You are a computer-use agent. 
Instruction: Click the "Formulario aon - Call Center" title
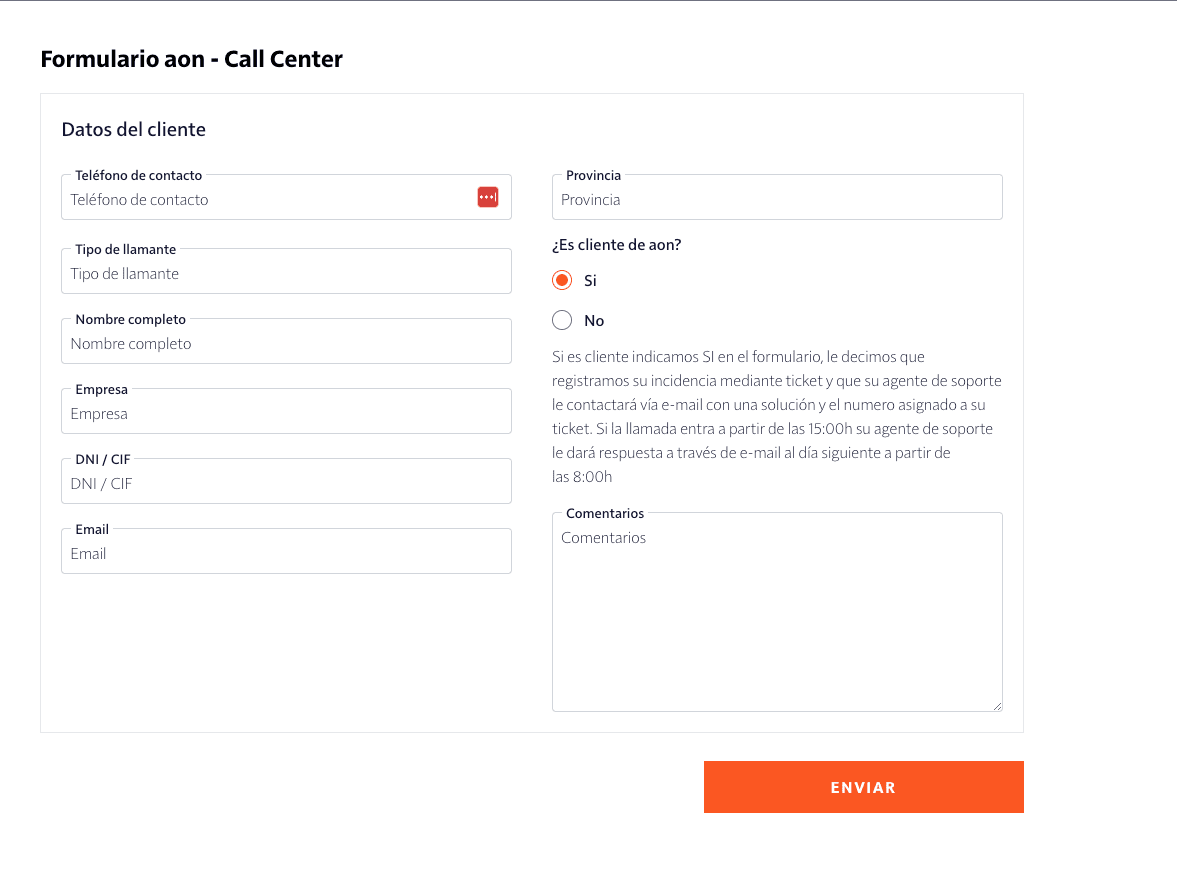click(191, 59)
